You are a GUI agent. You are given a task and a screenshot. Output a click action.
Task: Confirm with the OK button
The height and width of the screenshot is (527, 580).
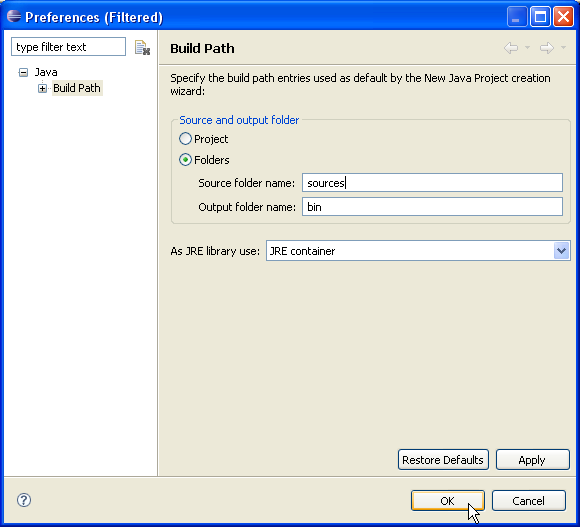[448, 501]
